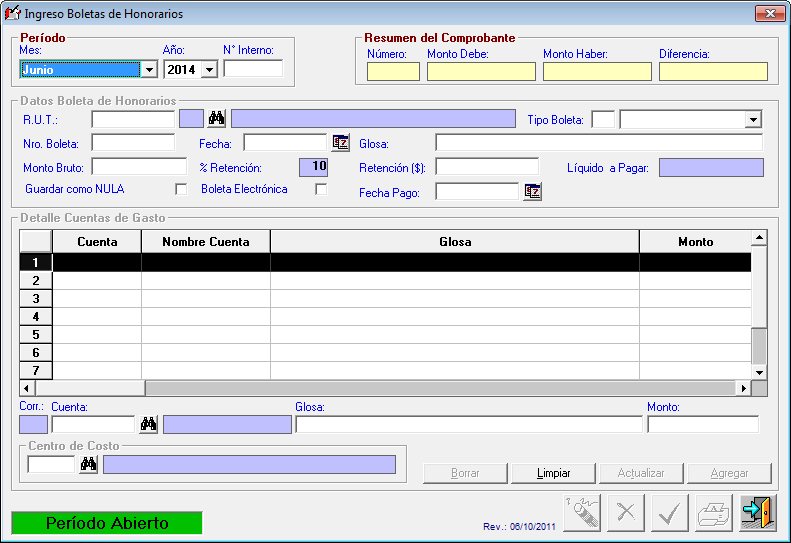Click the Nro. Boleta input field
This screenshot has height=543, width=791.
pyautogui.click(x=133, y=143)
